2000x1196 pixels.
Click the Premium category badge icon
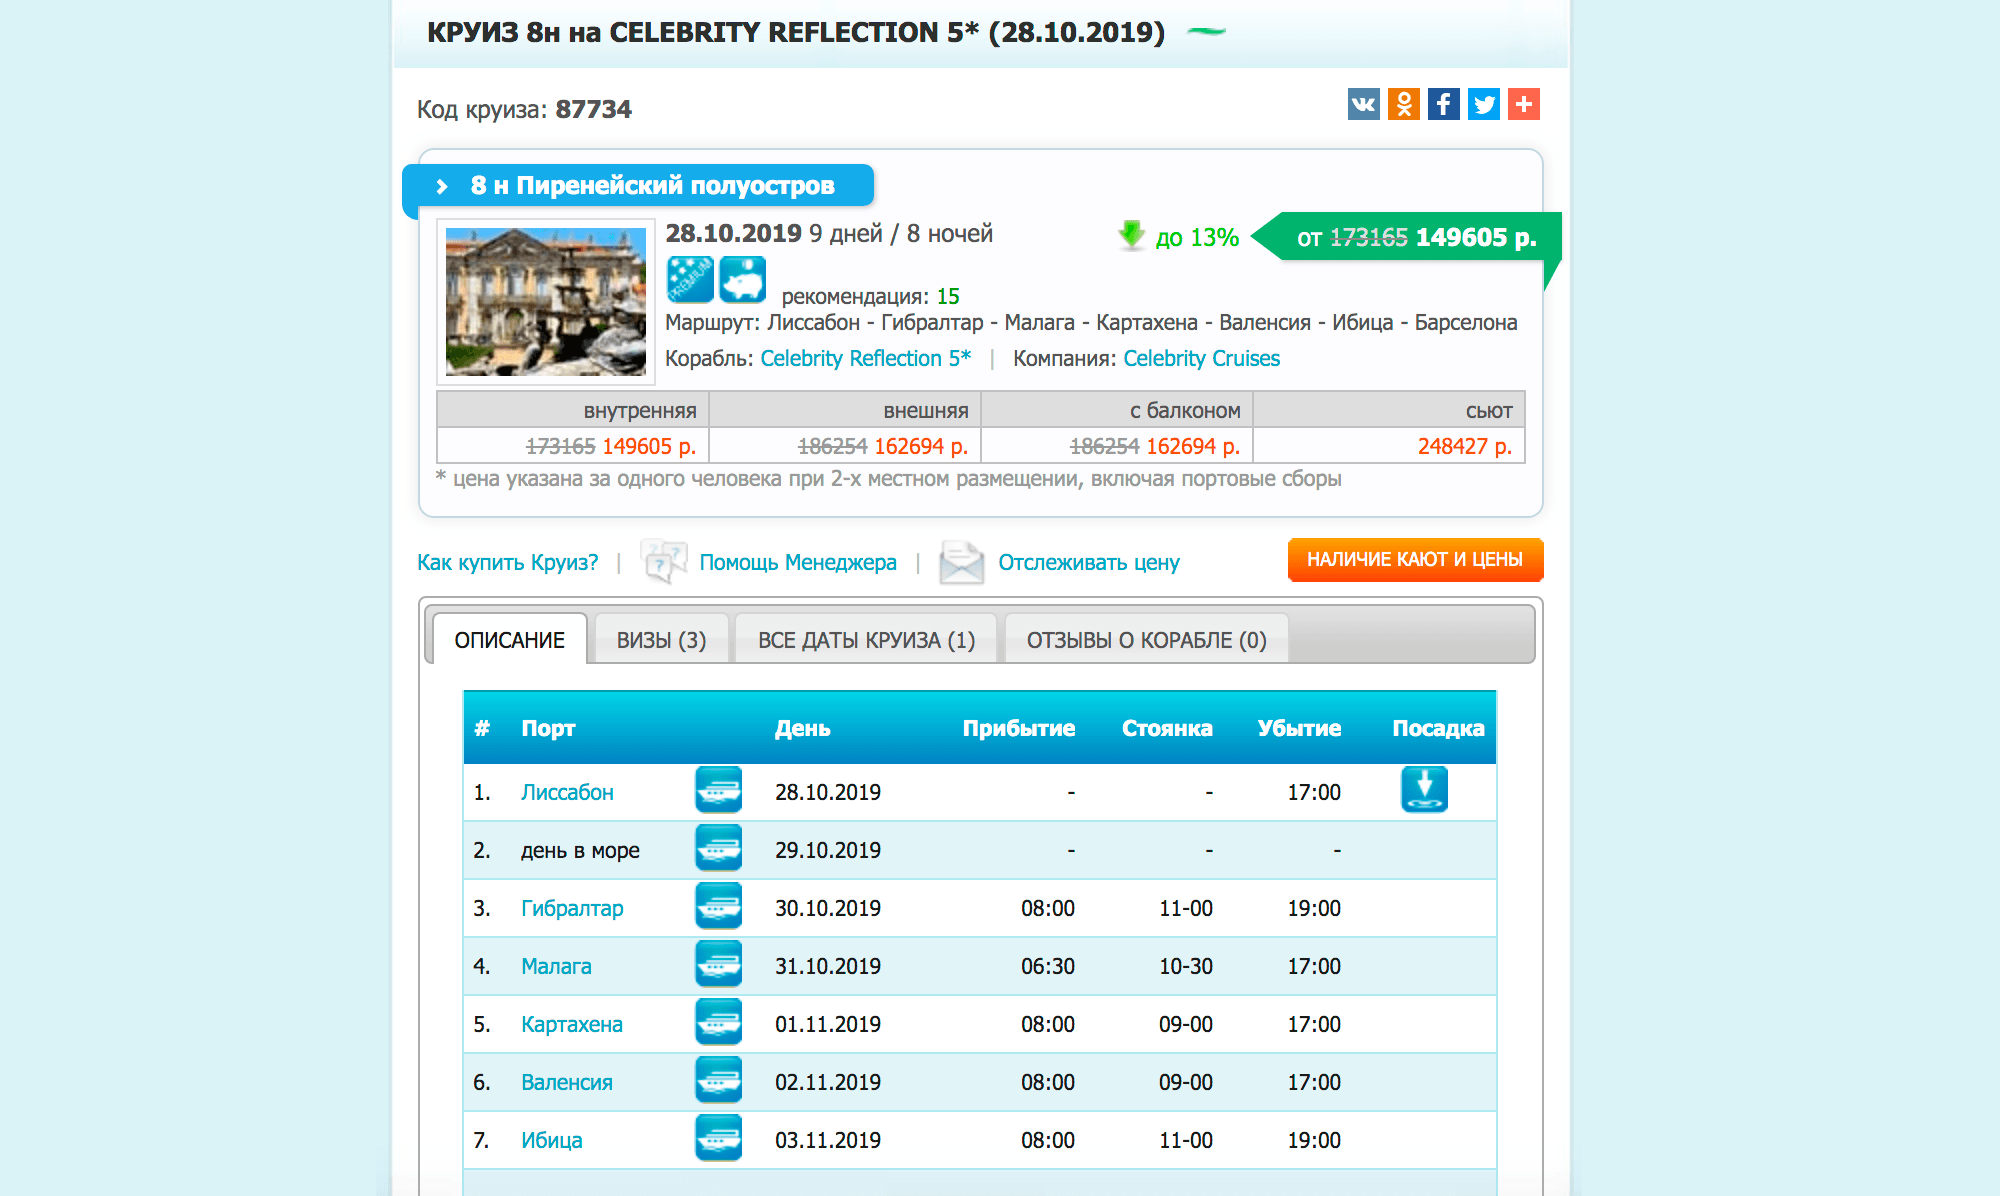point(690,279)
